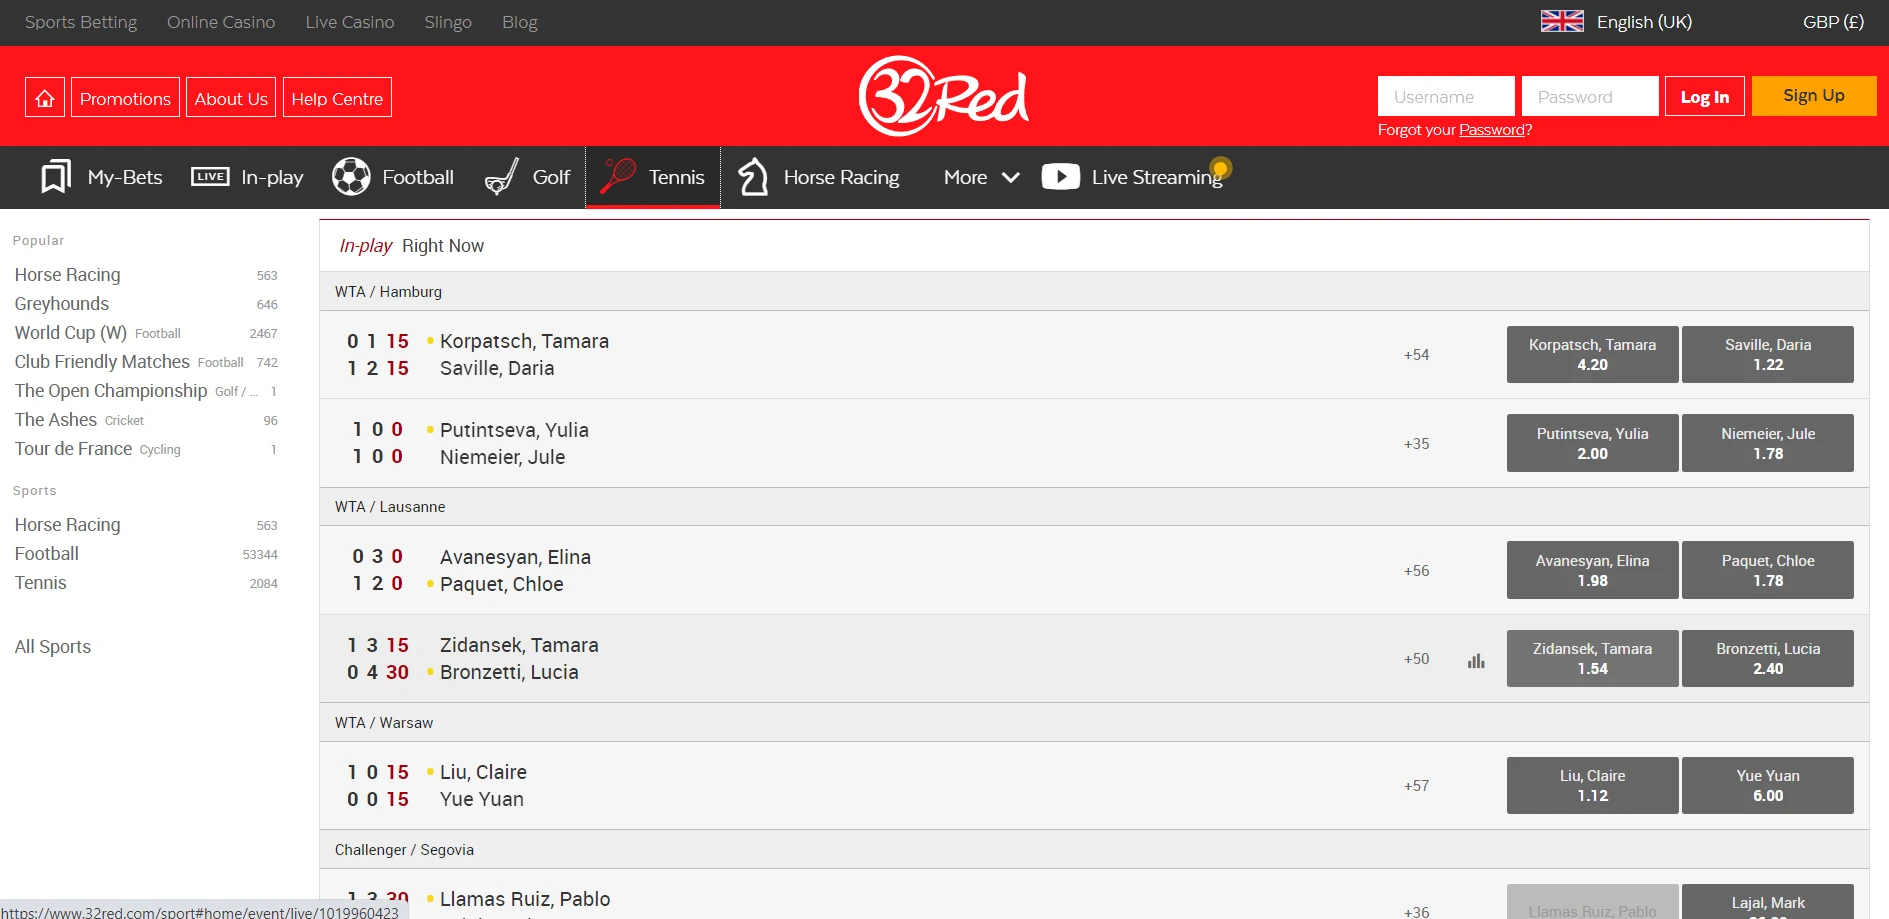Bet on Avanesyan, Elina at 1.98
1889x919 pixels.
[1593, 570]
